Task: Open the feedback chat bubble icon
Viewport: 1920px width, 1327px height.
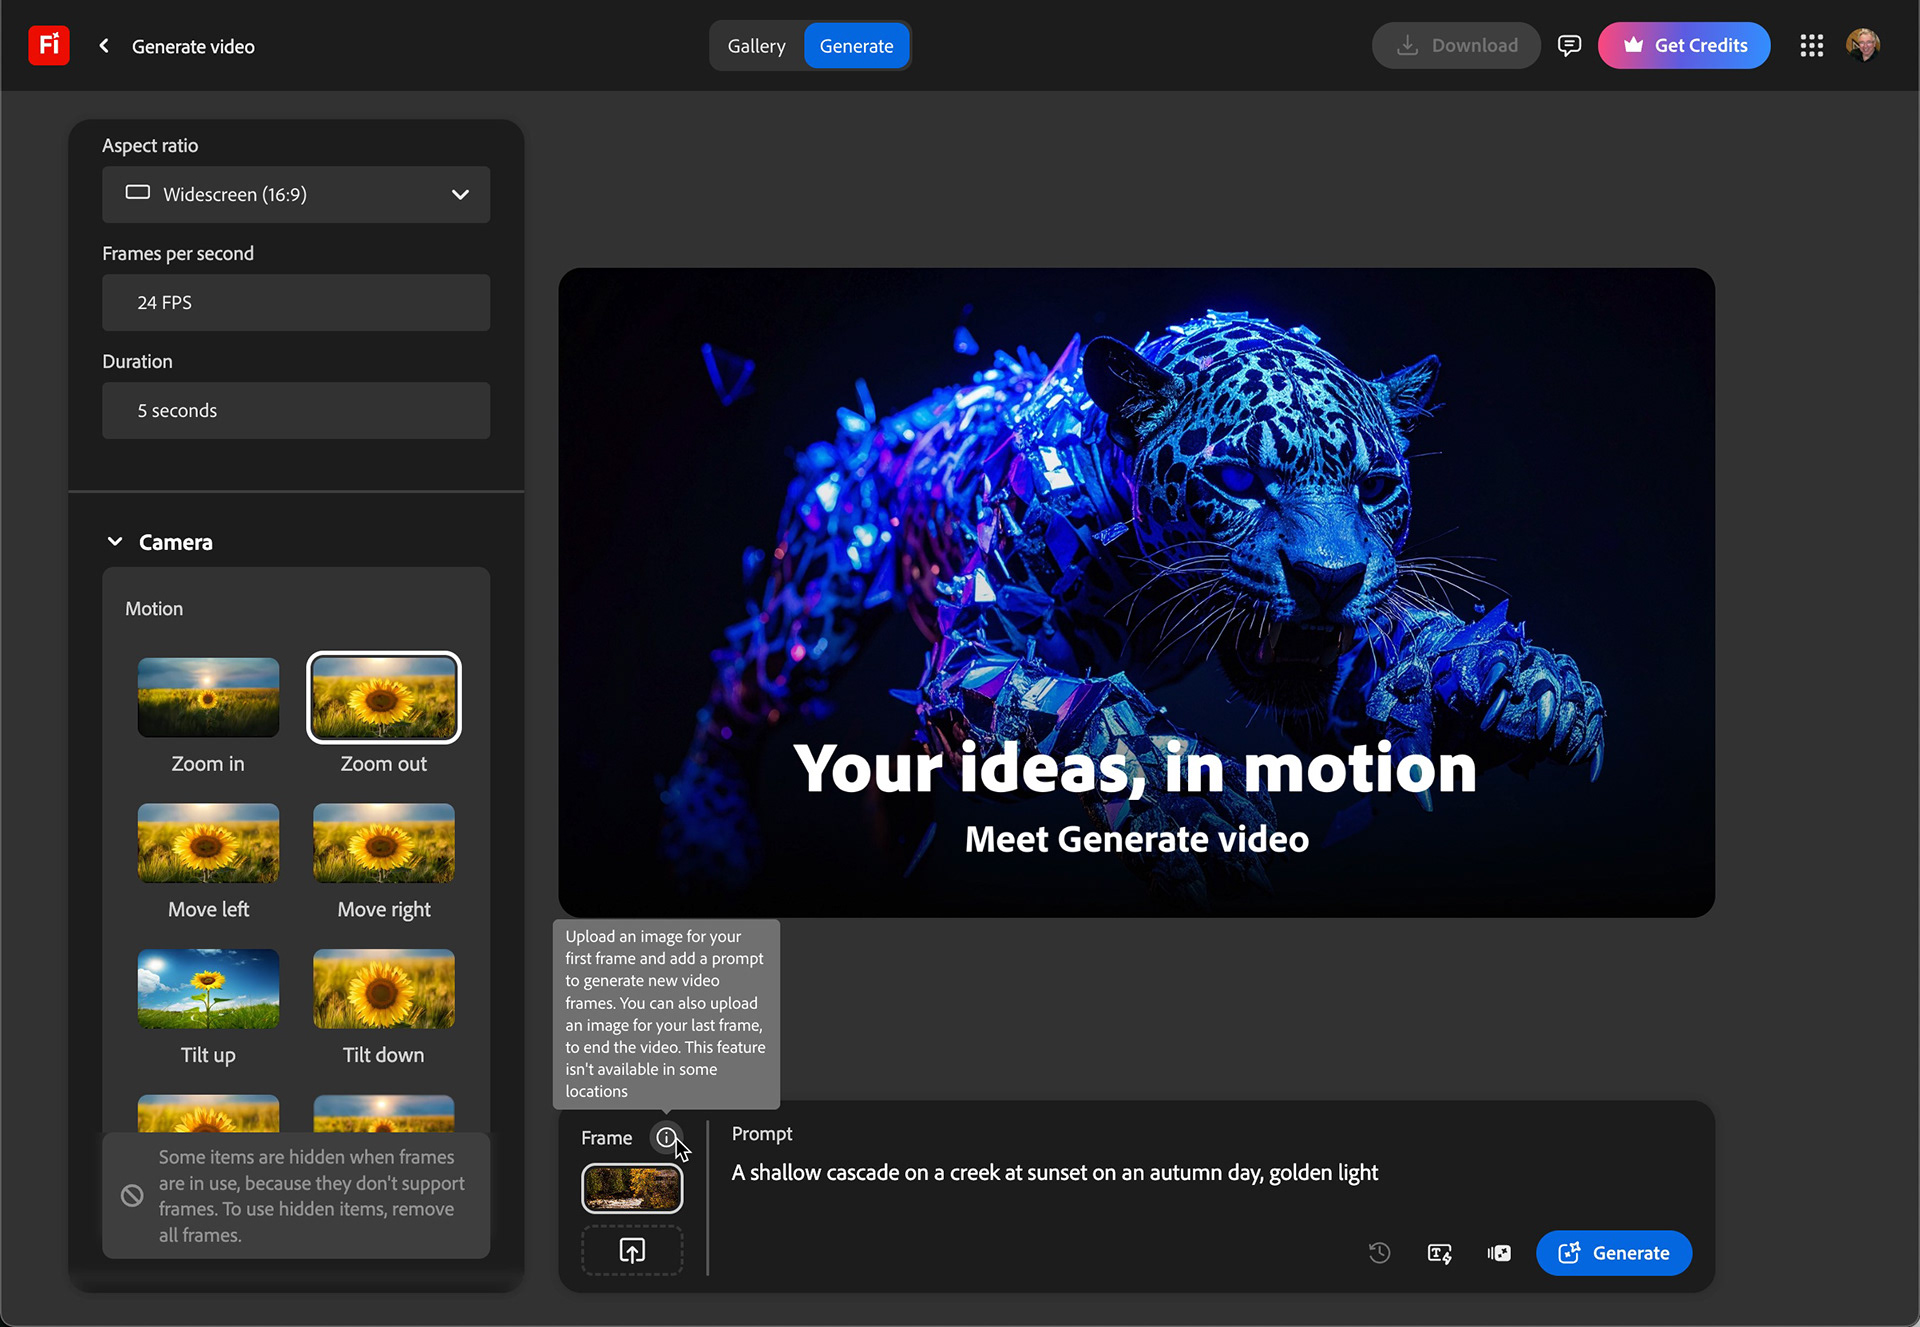Action: coord(1569,45)
